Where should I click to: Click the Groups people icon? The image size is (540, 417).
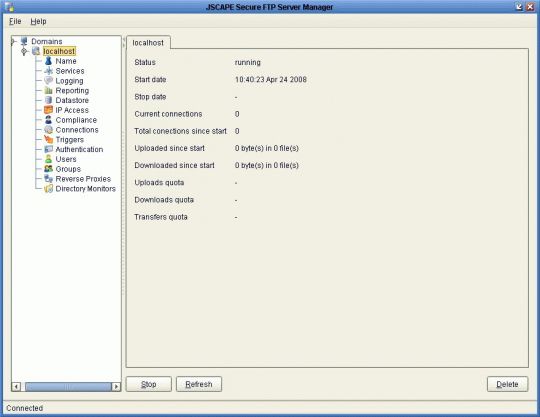(49, 169)
